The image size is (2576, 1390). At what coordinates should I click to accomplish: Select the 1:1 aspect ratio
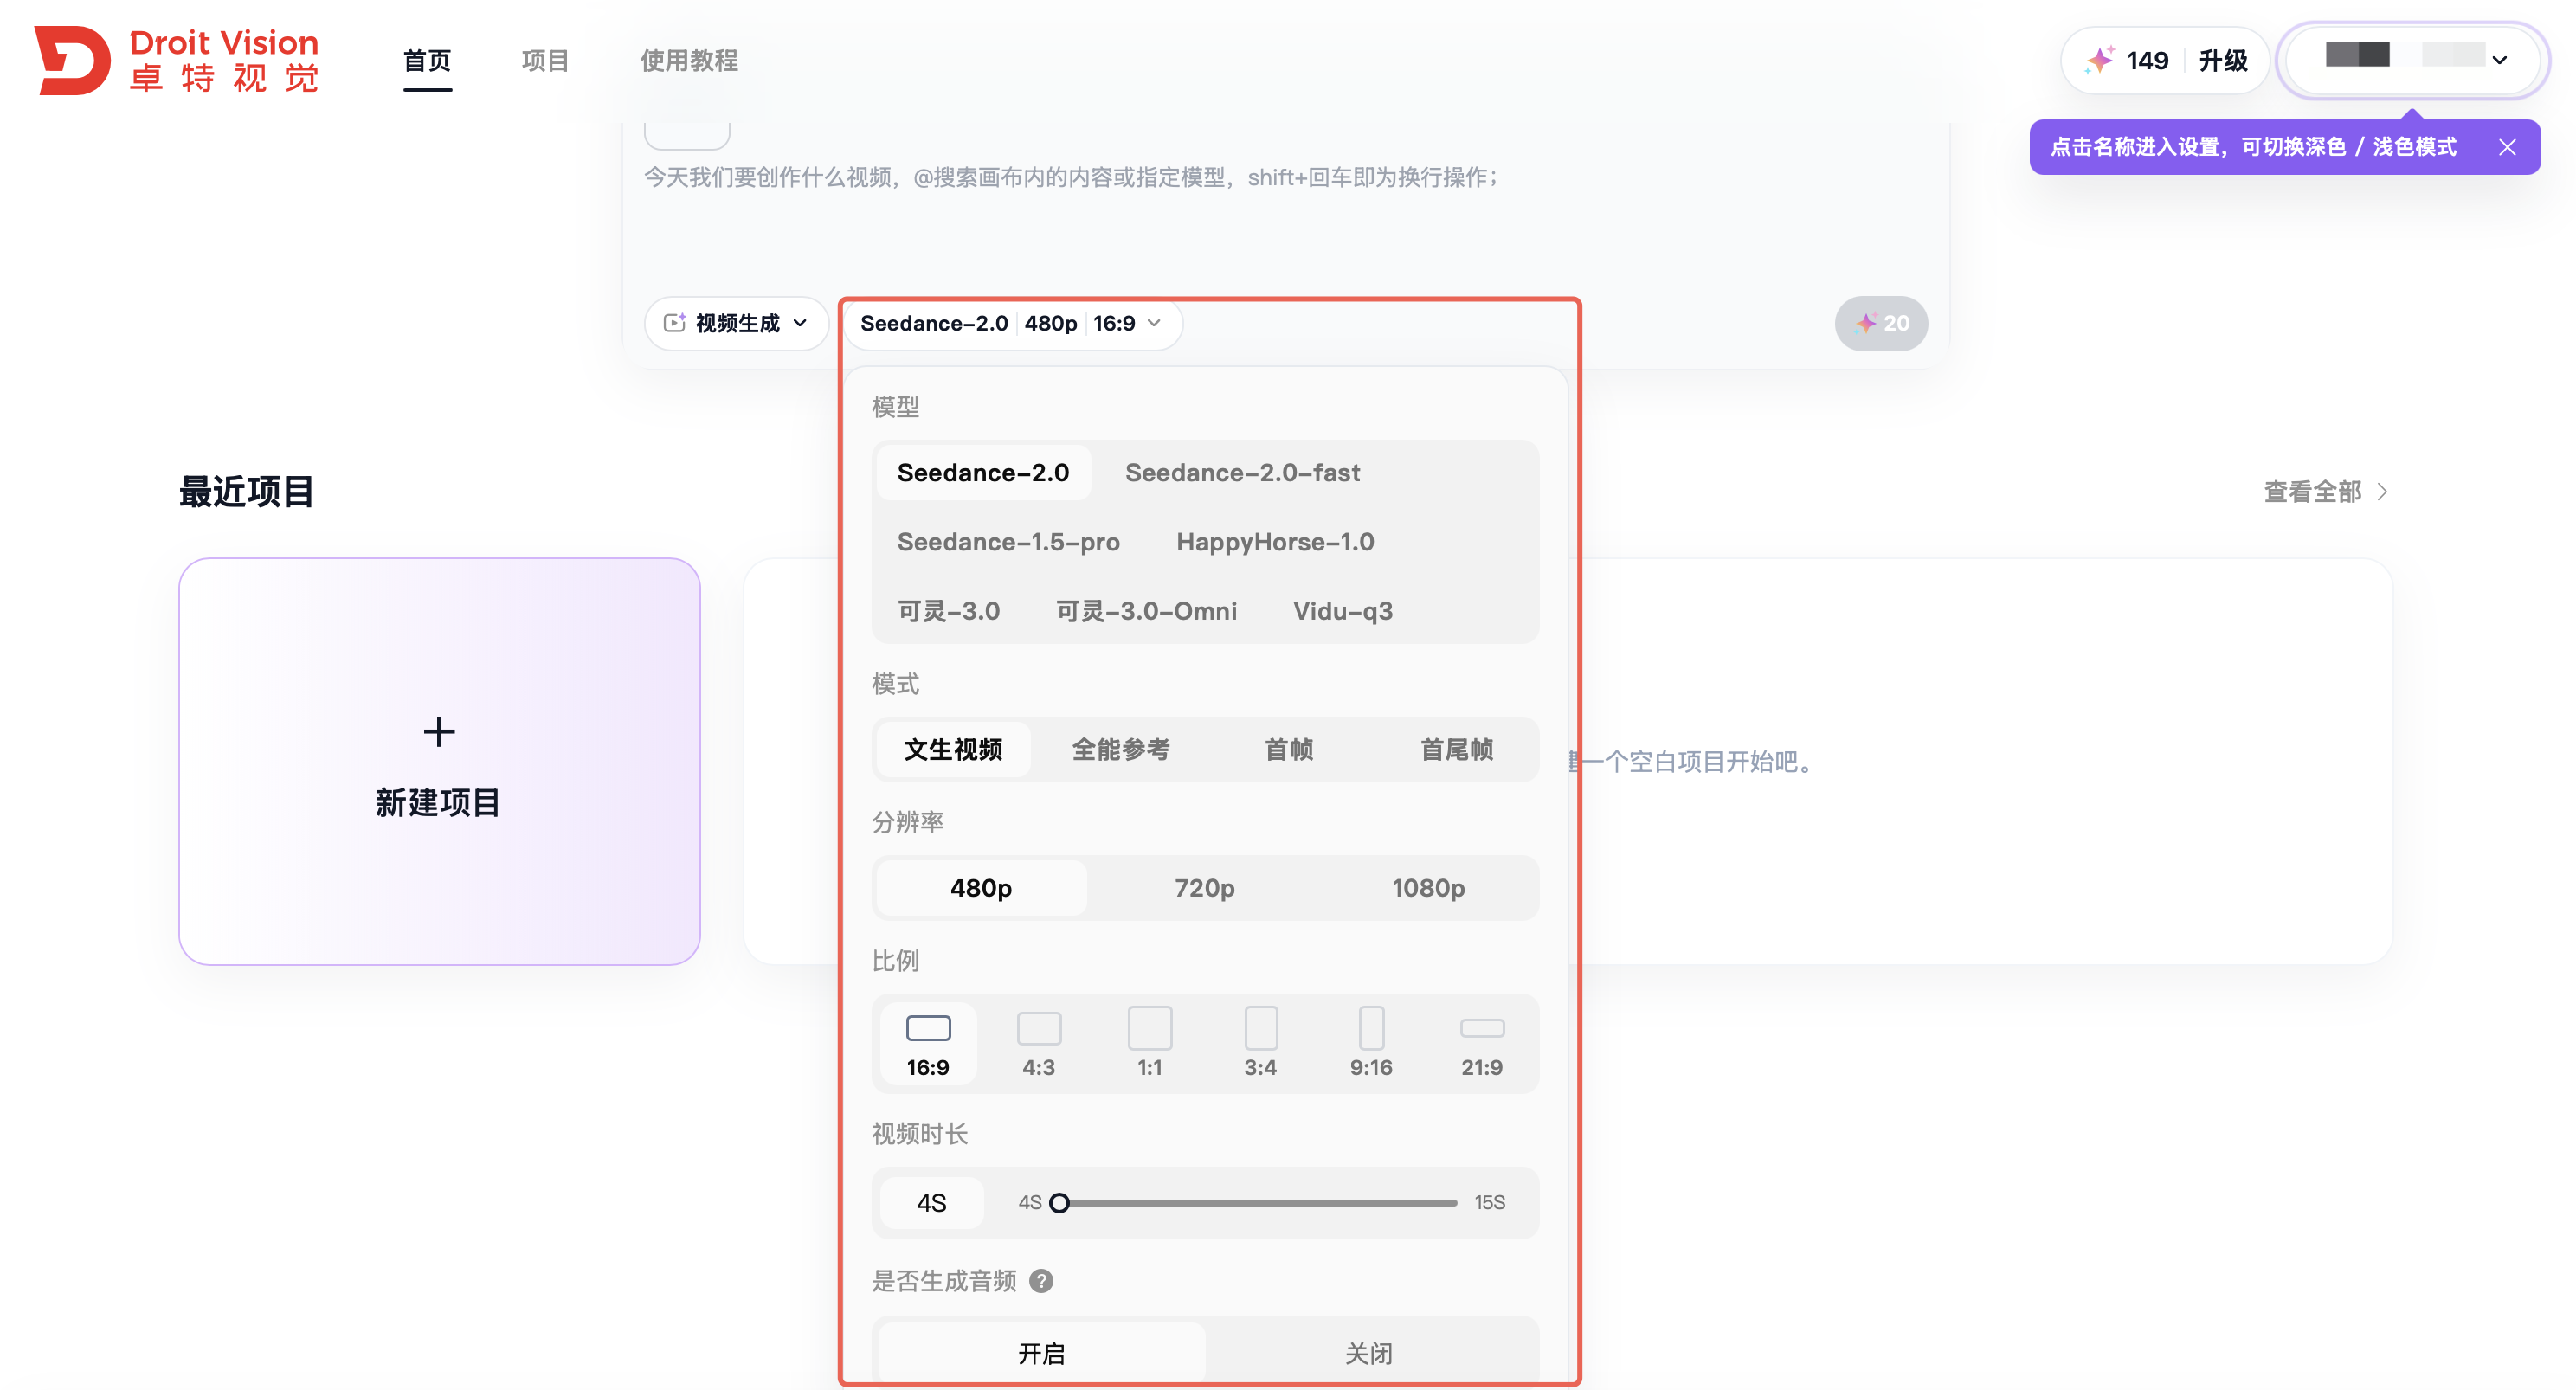[x=1150, y=1043]
